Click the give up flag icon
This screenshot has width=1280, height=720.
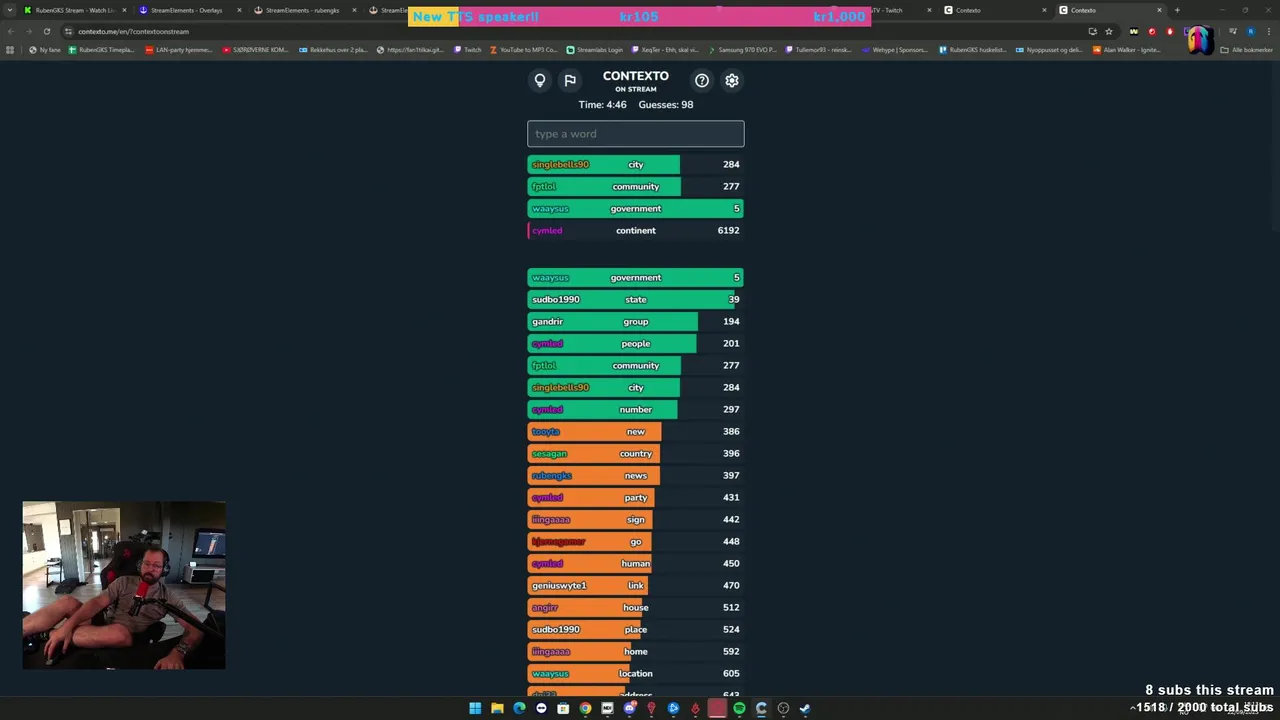pos(570,80)
